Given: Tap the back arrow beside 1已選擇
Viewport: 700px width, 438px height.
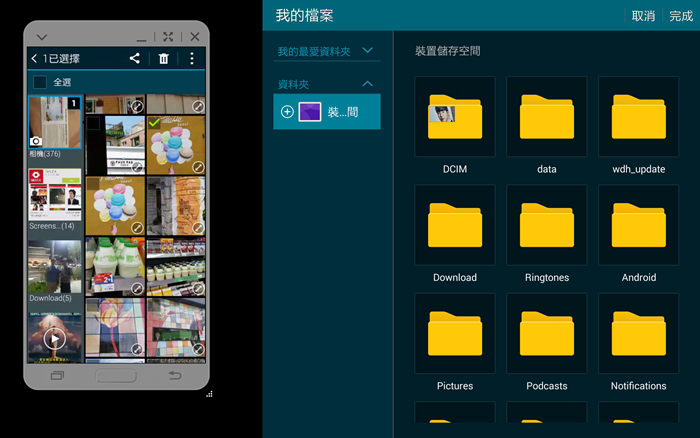Looking at the screenshot, I should pos(34,58).
